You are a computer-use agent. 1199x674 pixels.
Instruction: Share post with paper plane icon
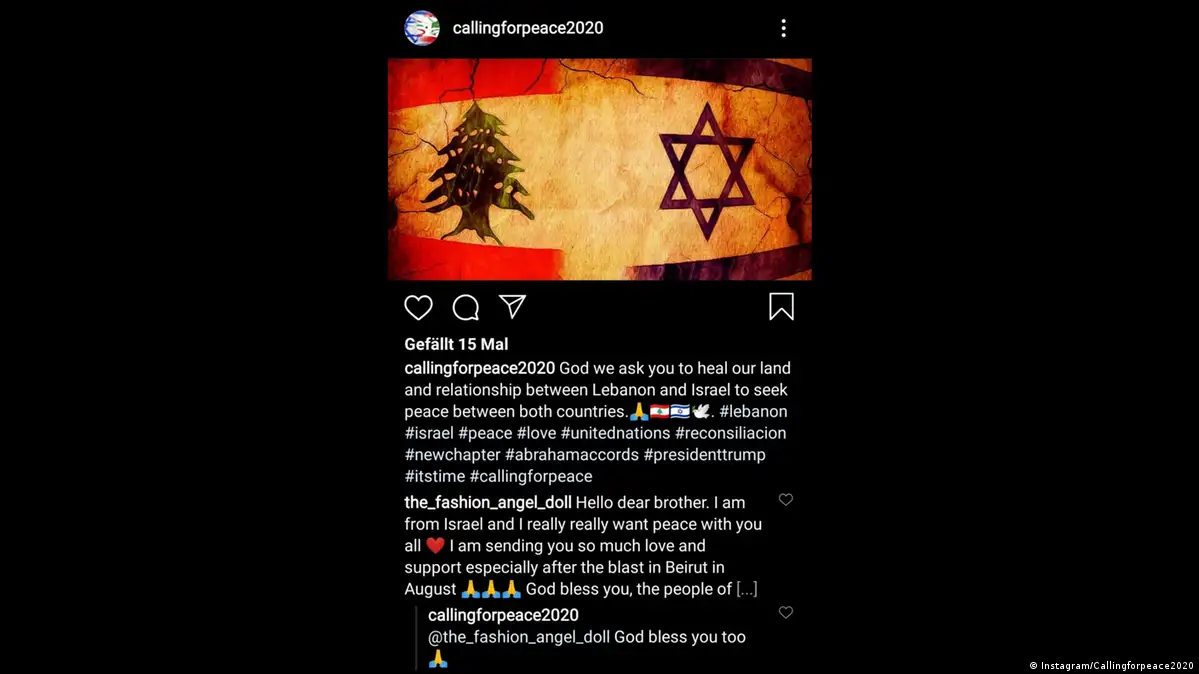512,307
